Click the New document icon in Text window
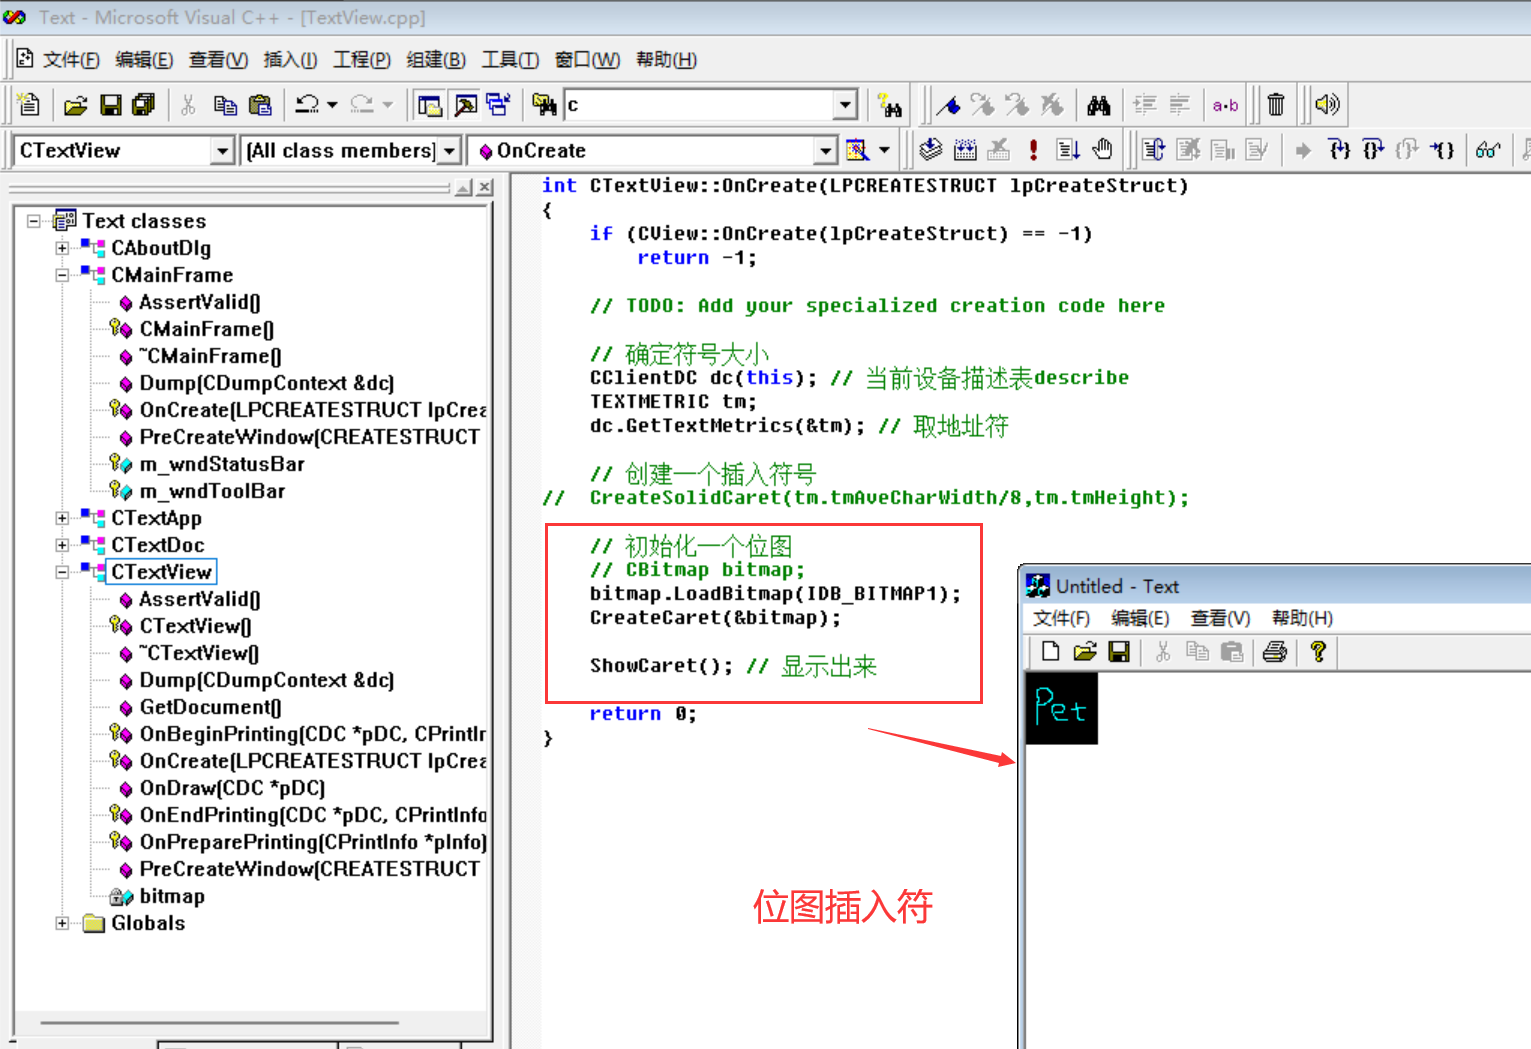The height and width of the screenshot is (1049, 1531). (1050, 652)
